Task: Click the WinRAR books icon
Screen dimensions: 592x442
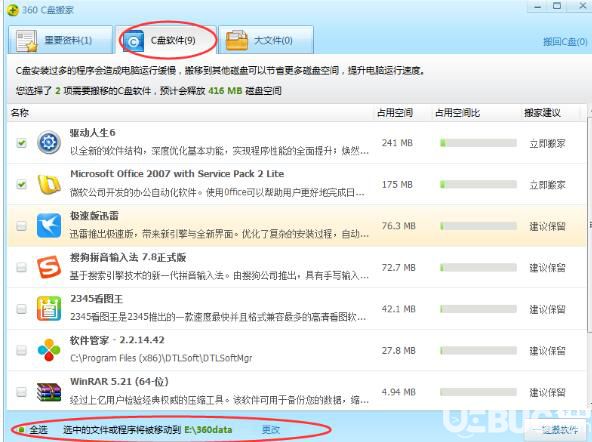Action: pyautogui.click(x=49, y=392)
